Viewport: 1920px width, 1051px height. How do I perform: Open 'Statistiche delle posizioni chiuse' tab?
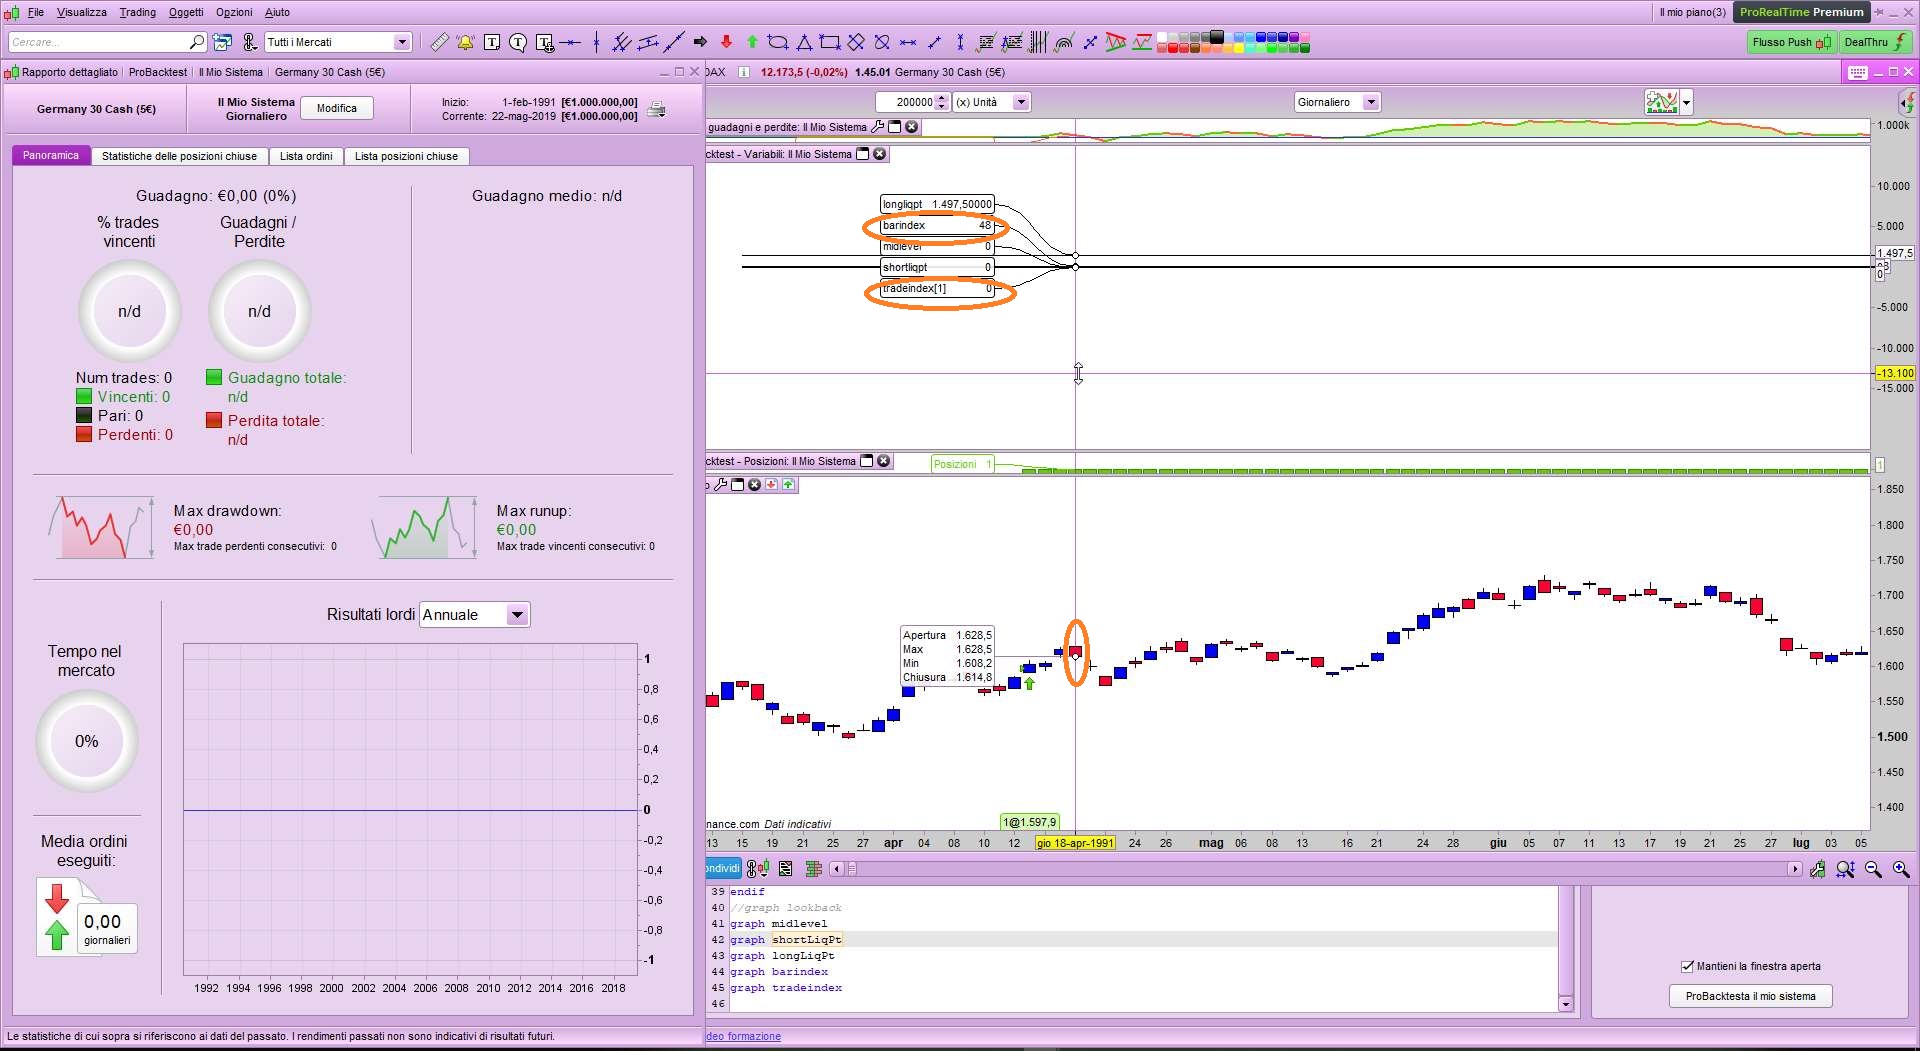179,156
